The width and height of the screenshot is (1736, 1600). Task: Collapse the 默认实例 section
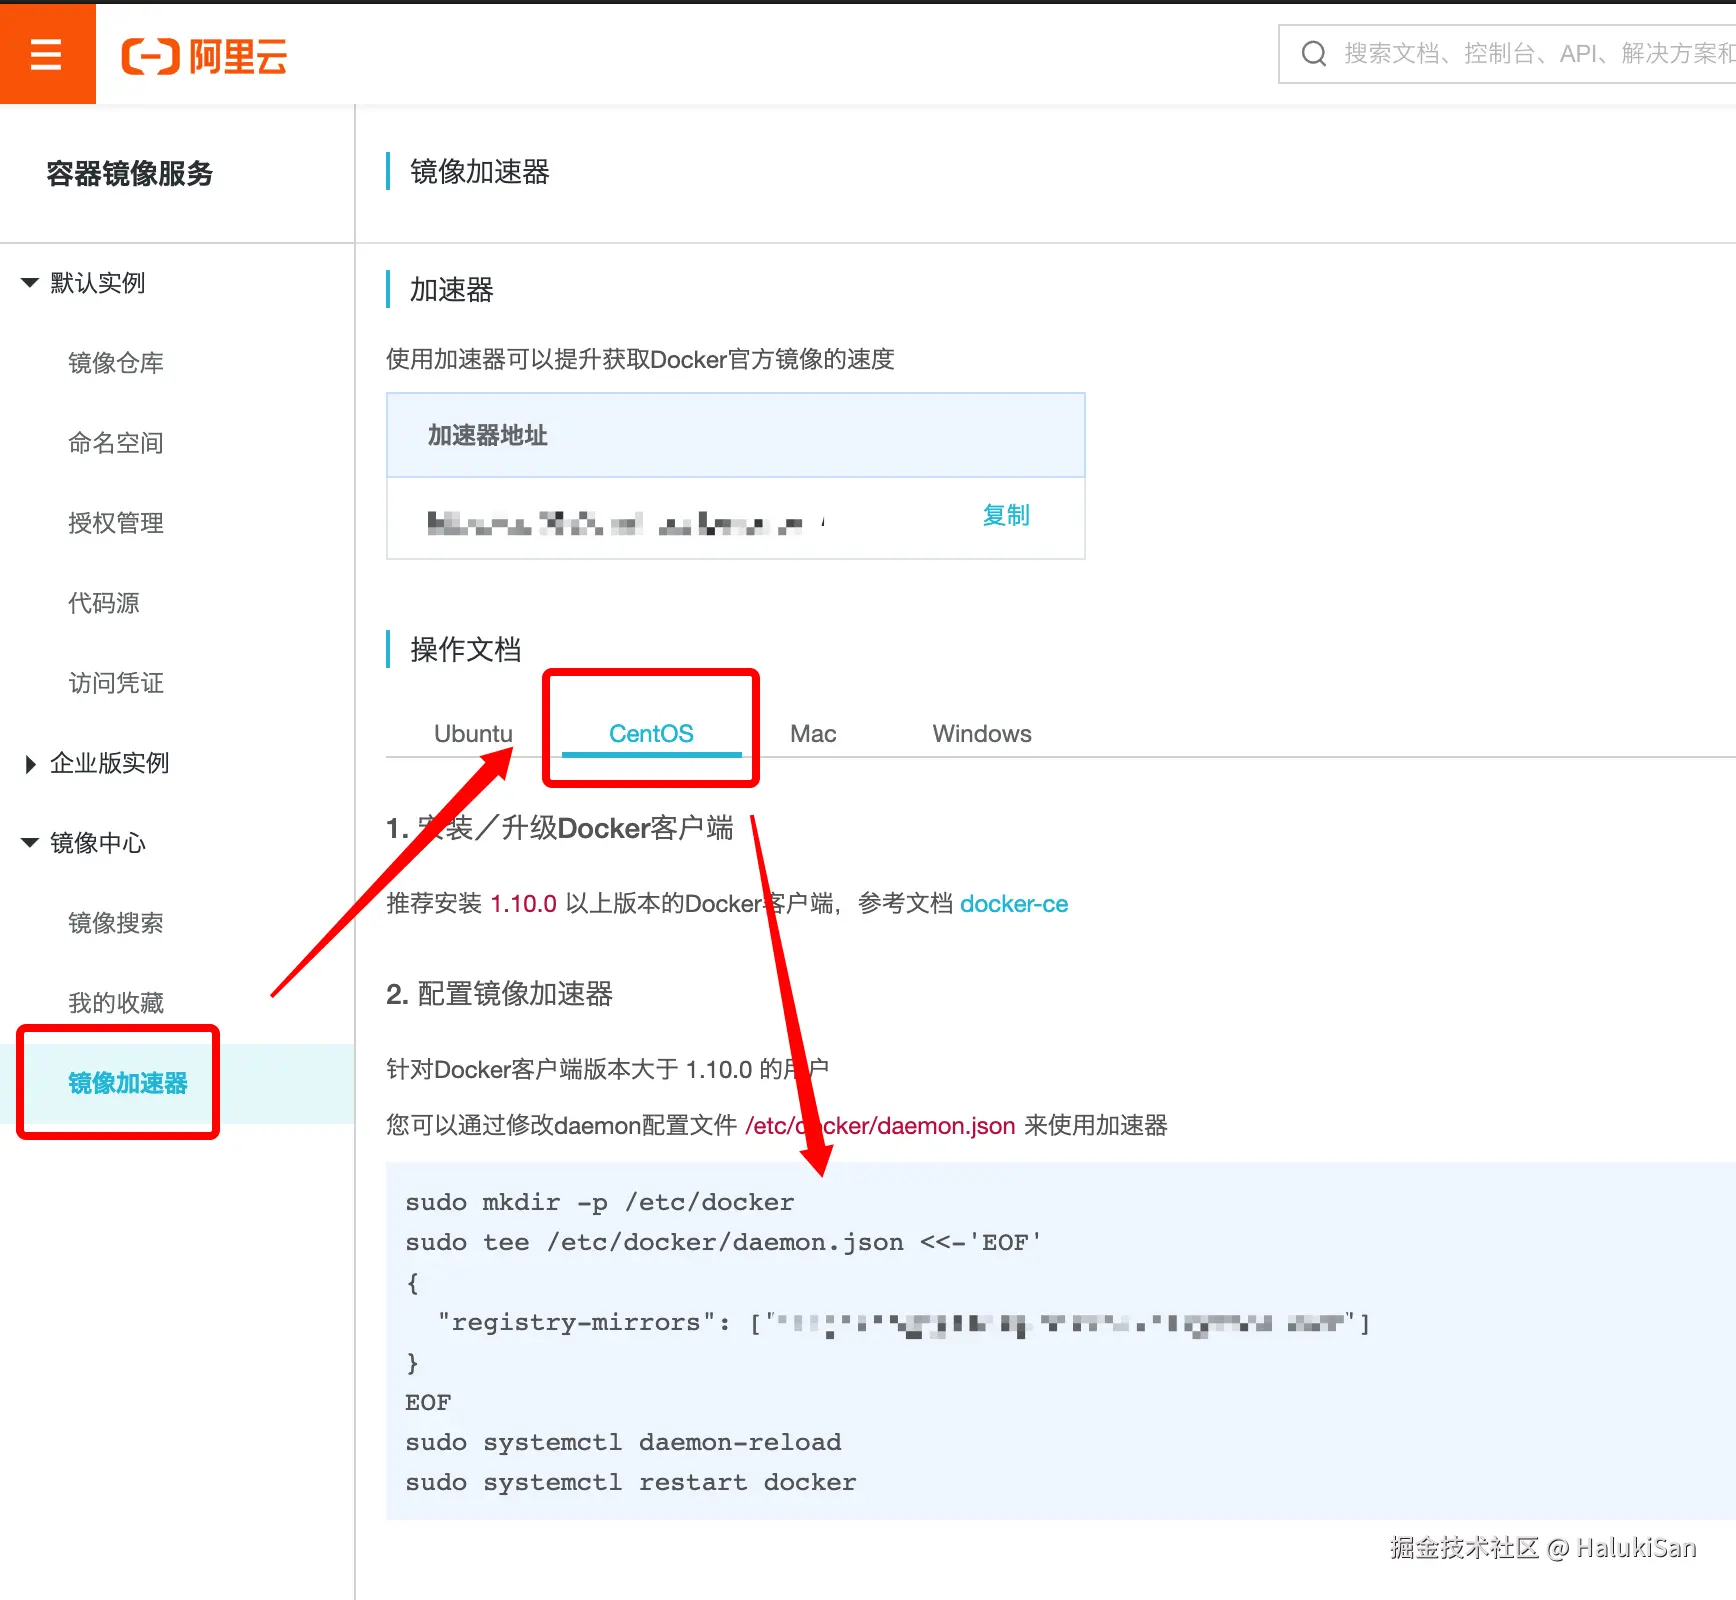(30, 283)
